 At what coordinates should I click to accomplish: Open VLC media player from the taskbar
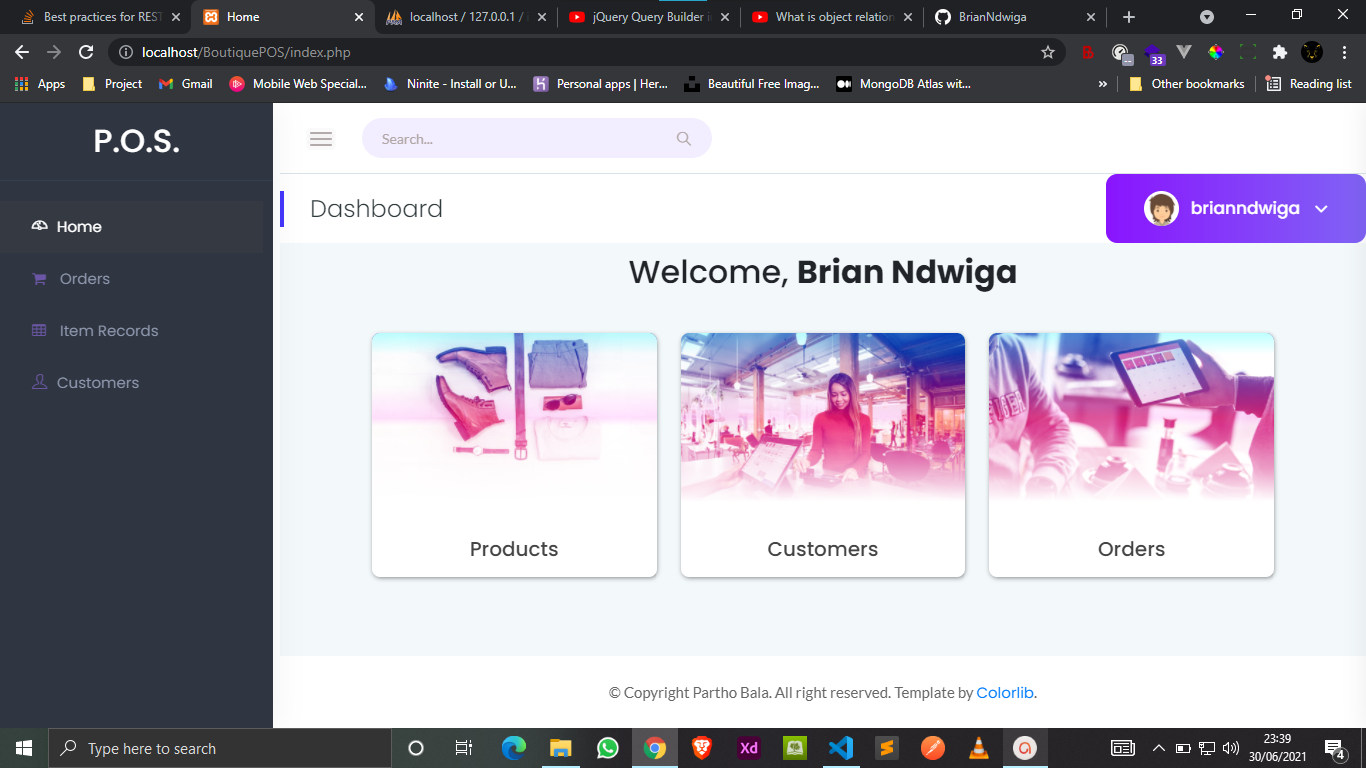pyautogui.click(x=979, y=748)
